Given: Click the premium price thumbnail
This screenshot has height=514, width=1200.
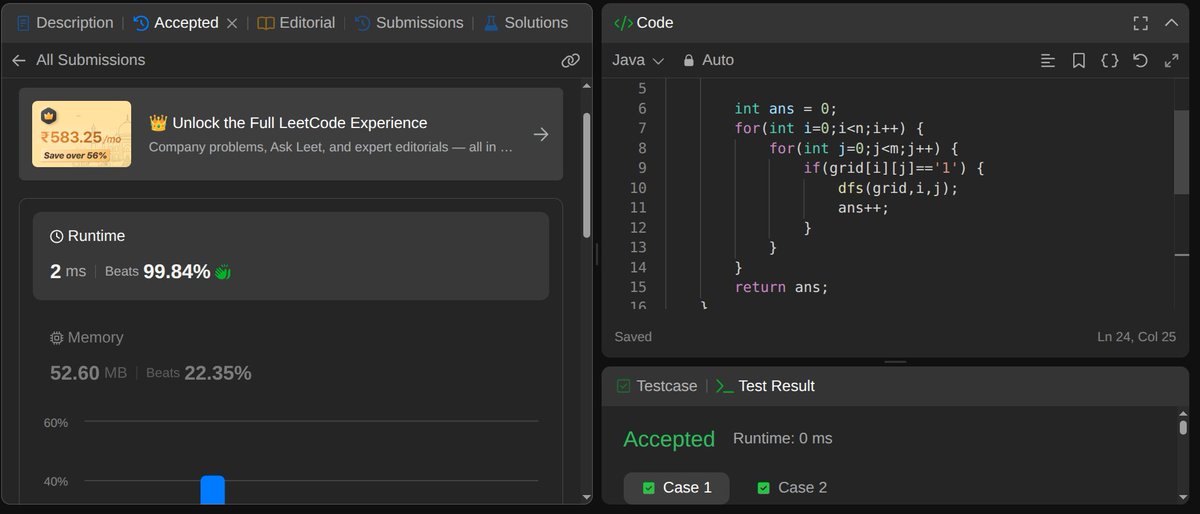Looking at the screenshot, I should click(81, 134).
